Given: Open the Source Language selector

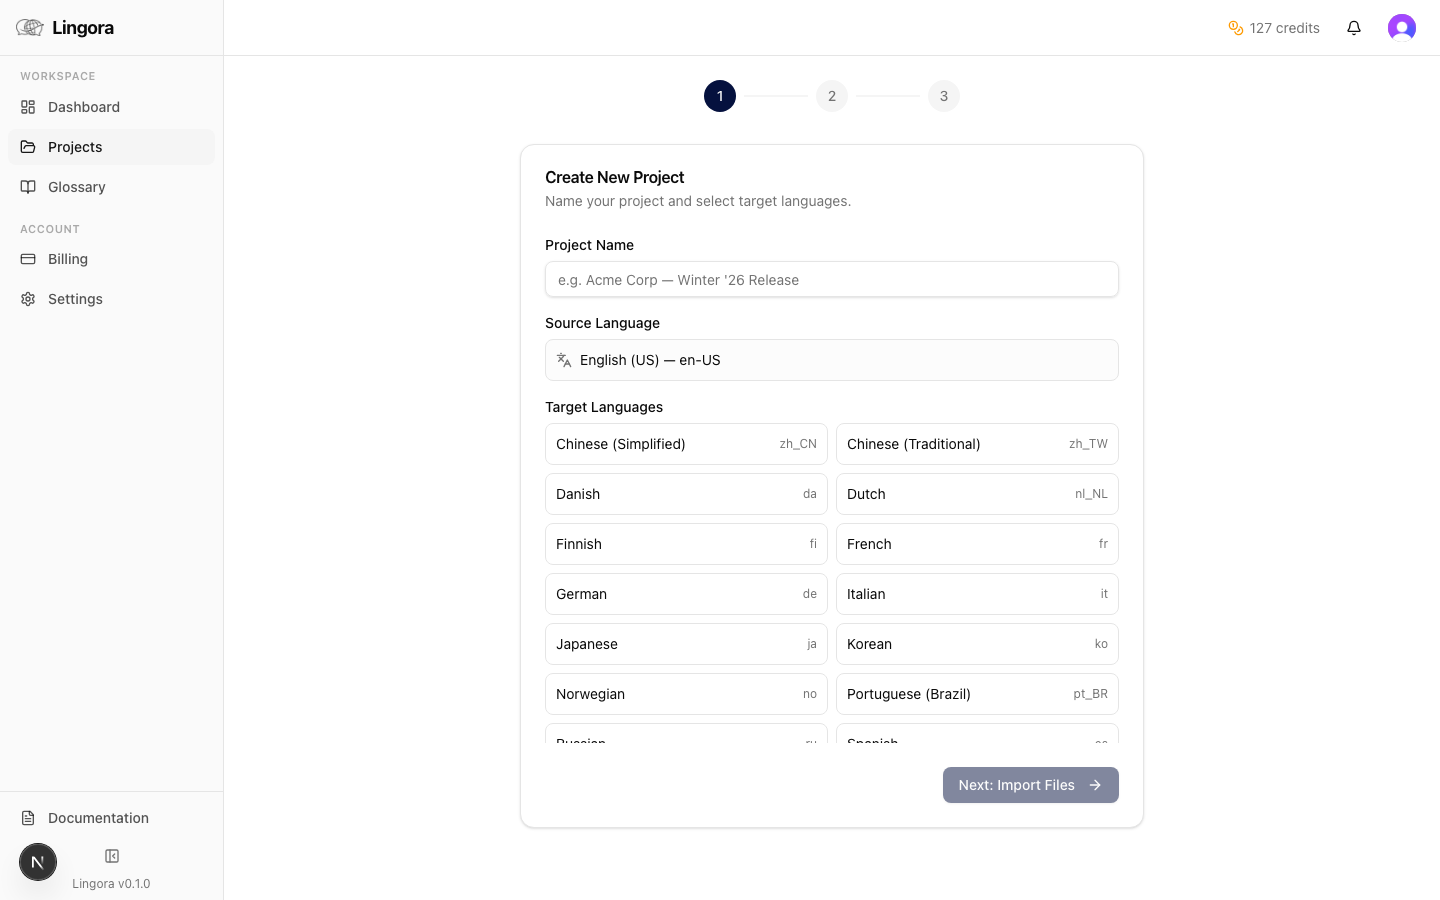Looking at the screenshot, I should point(832,360).
